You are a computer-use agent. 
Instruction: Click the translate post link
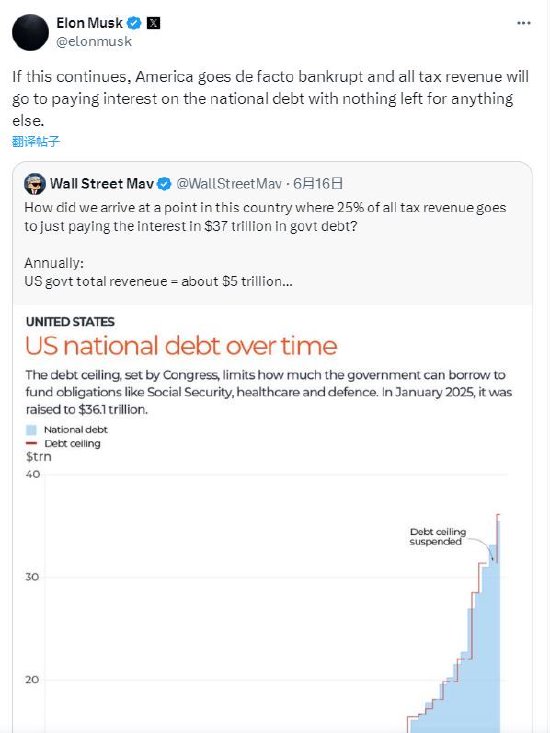point(36,141)
